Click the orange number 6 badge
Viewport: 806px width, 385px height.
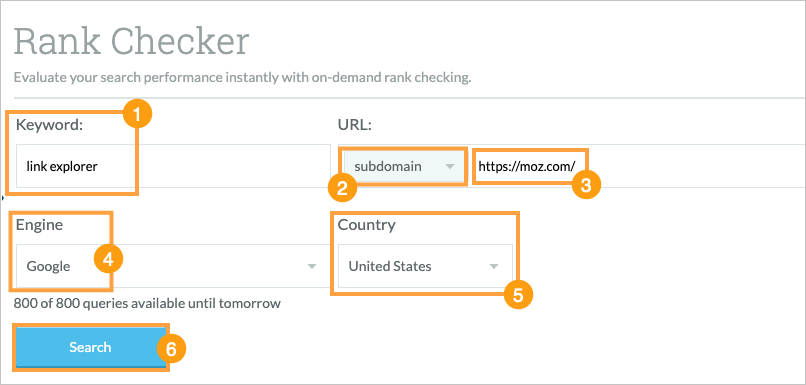171,350
